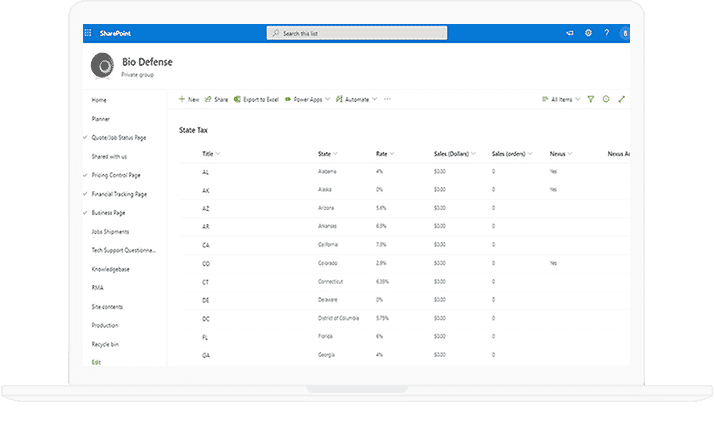Share the State Tax list

pyautogui.click(x=216, y=100)
